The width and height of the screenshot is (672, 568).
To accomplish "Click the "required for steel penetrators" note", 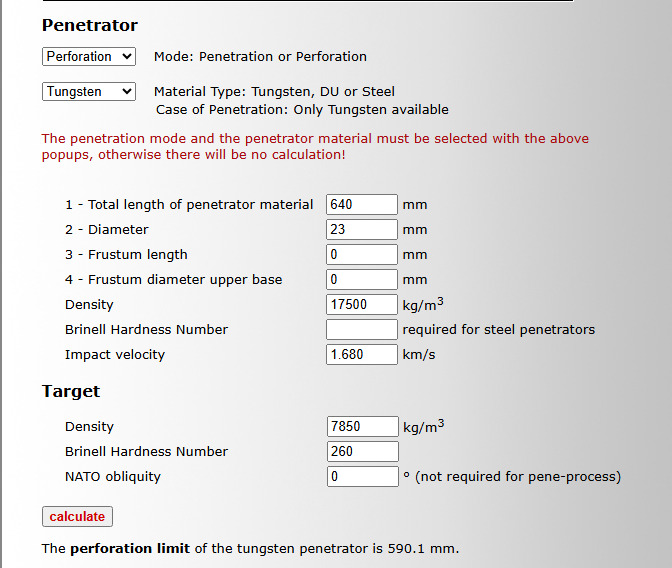I will coord(498,330).
